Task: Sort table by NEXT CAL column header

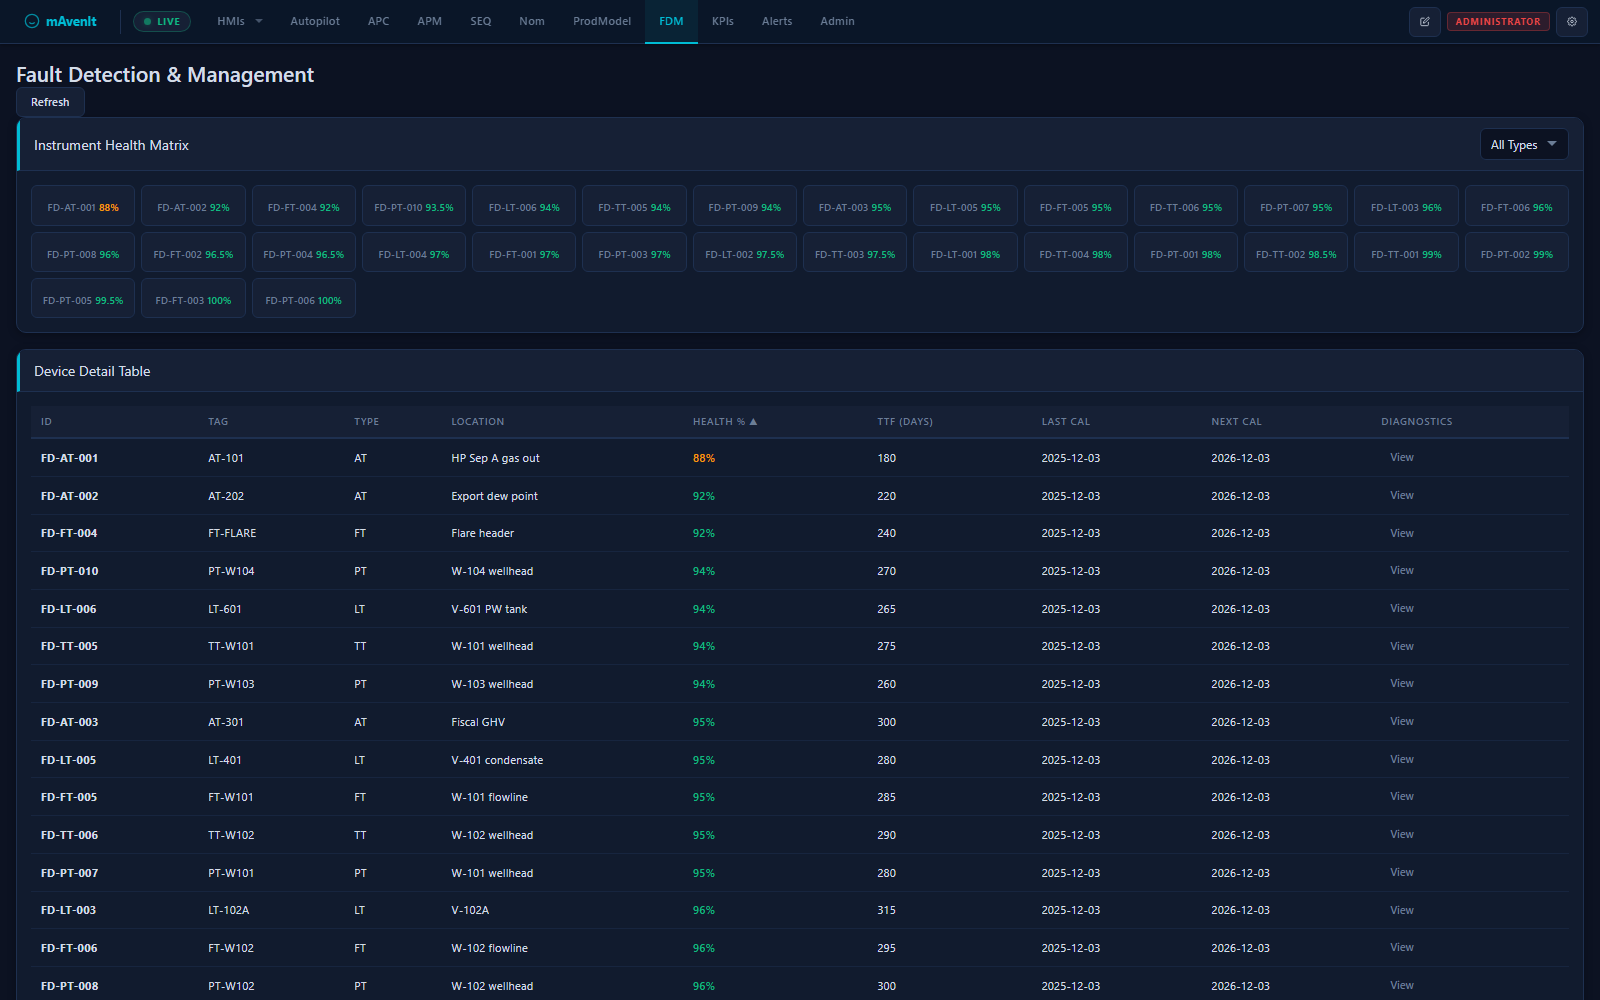Action: 1236,422
